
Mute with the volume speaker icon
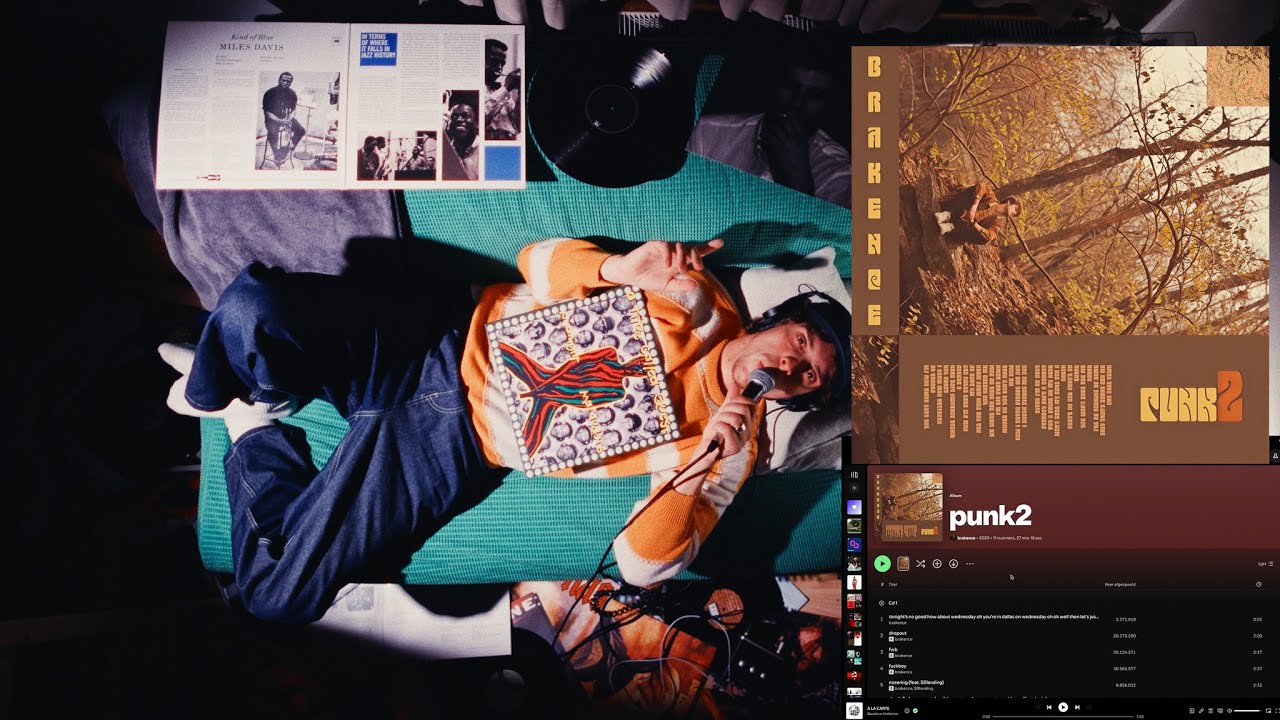coord(1229,711)
